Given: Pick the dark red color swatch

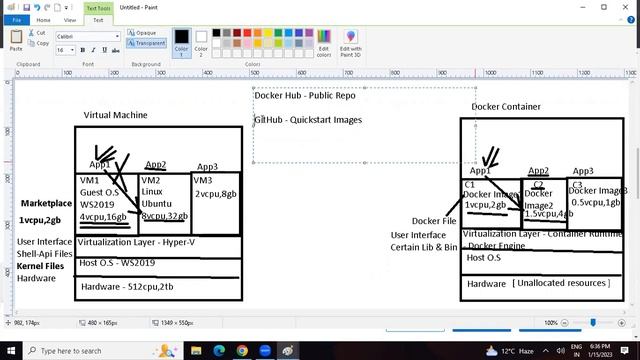Looking at the screenshot, I should pos(237,33).
